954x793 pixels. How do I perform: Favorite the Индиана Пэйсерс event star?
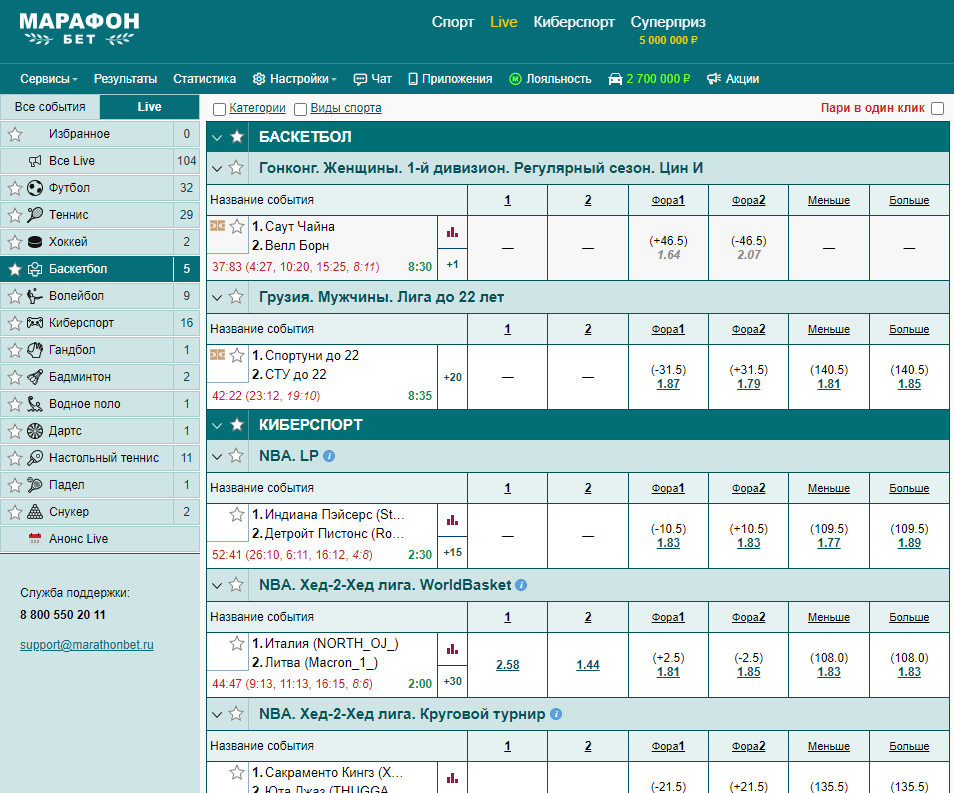tap(237, 514)
